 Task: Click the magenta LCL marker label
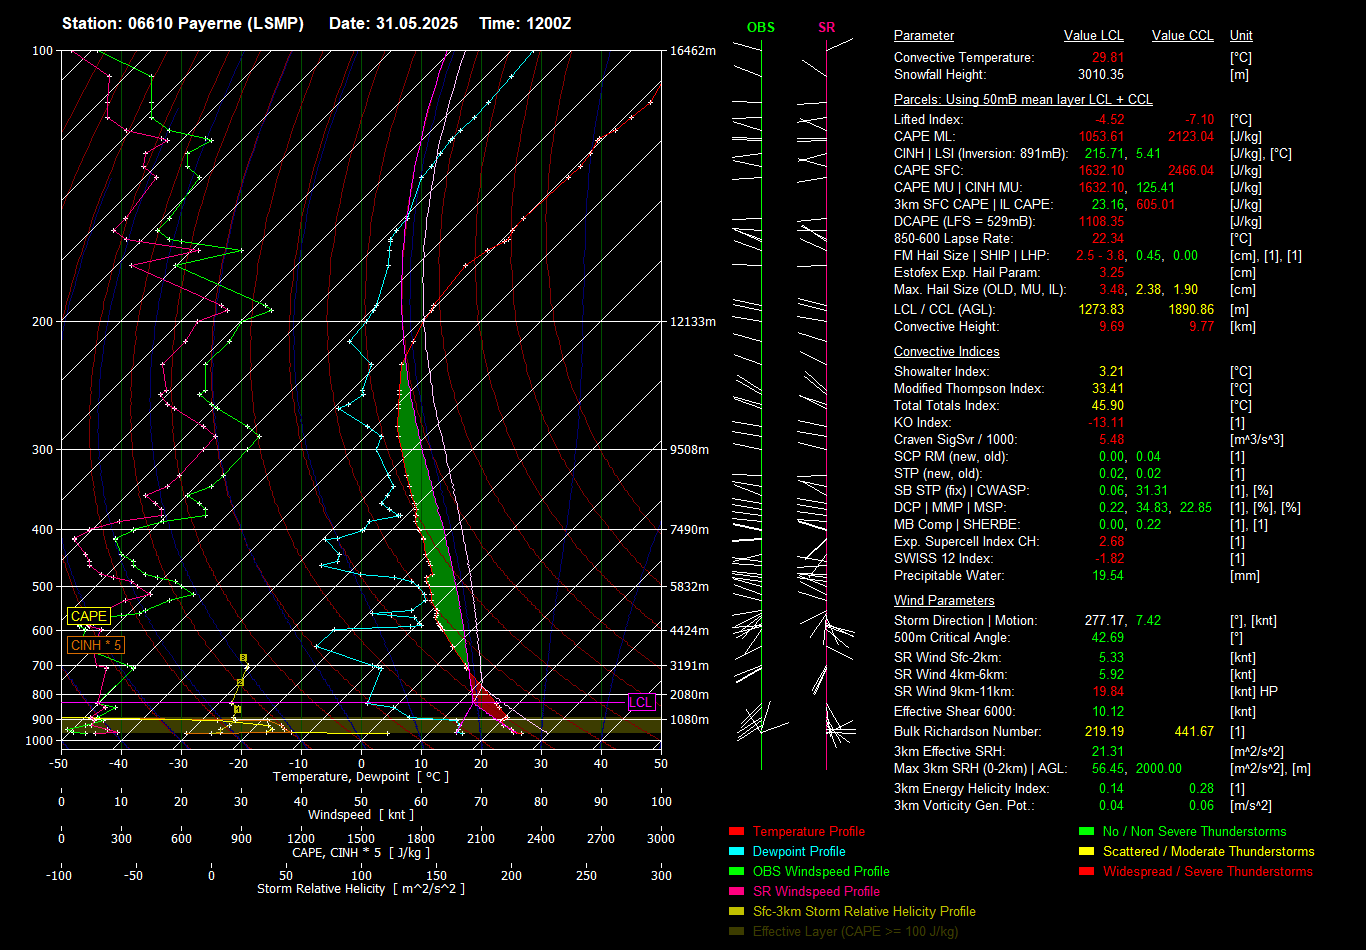pos(640,703)
